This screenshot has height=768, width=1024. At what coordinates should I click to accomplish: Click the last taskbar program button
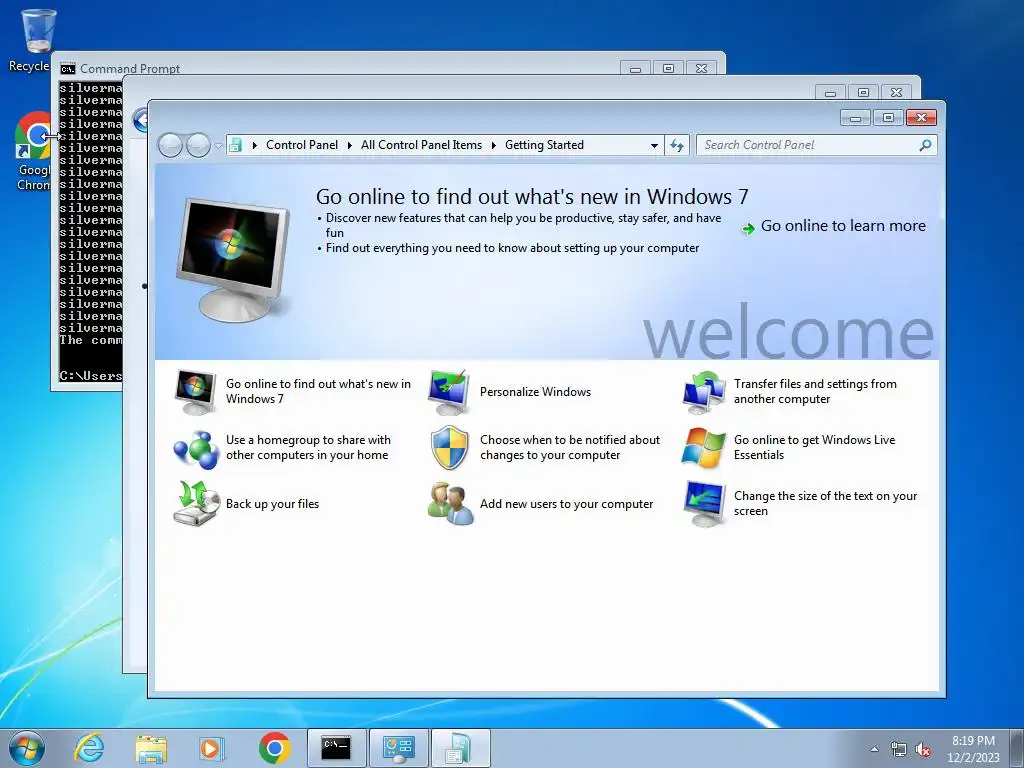460,748
